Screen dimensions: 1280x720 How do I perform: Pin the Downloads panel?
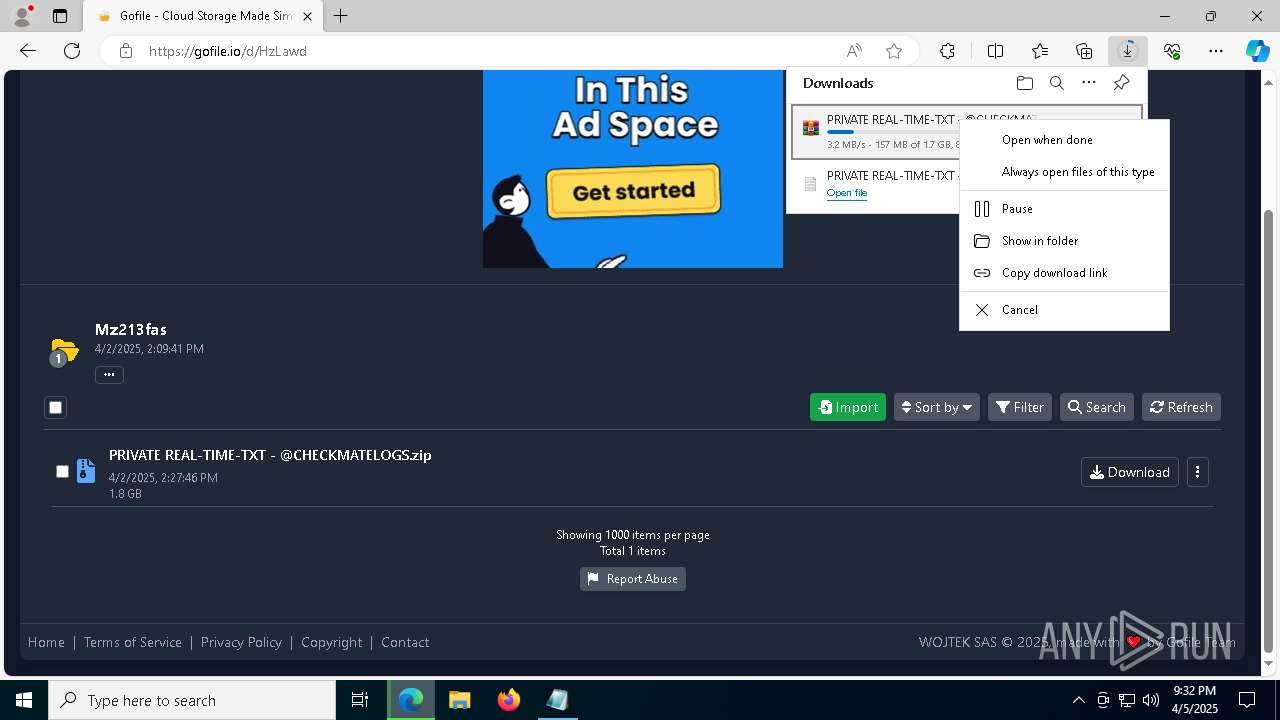(1122, 83)
